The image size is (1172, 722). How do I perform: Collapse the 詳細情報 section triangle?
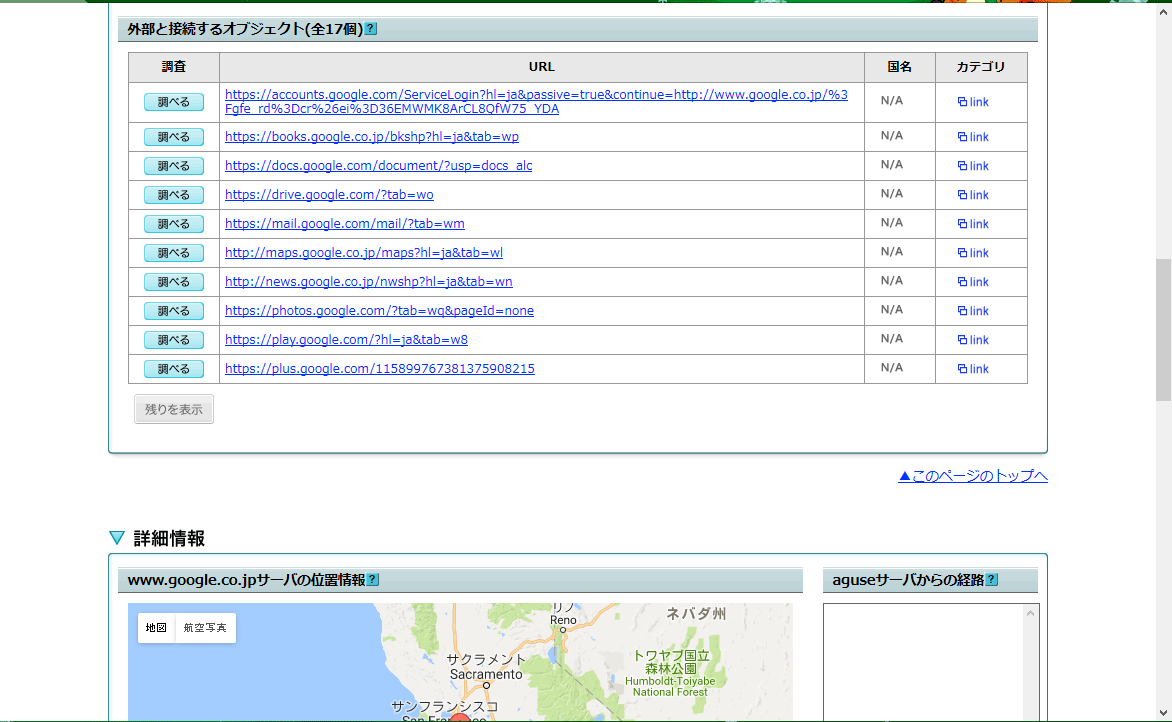tap(117, 538)
